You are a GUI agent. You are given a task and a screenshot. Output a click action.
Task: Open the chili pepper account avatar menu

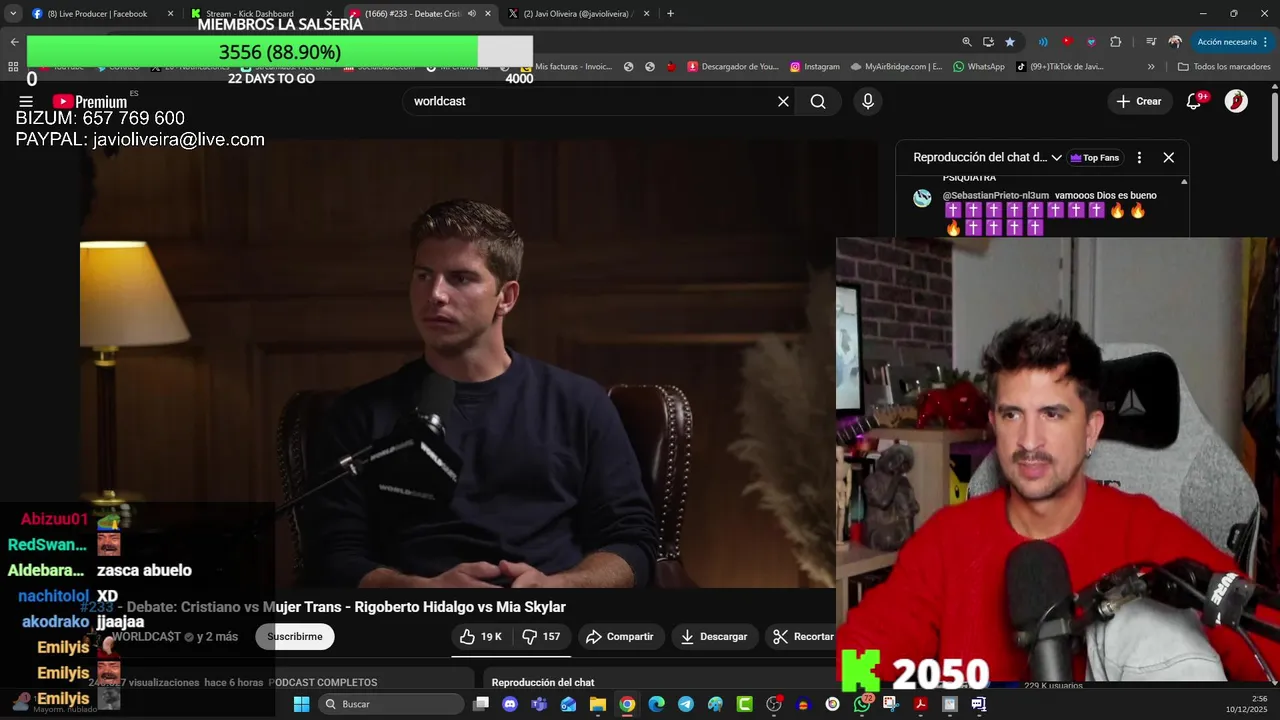click(1236, 101)
